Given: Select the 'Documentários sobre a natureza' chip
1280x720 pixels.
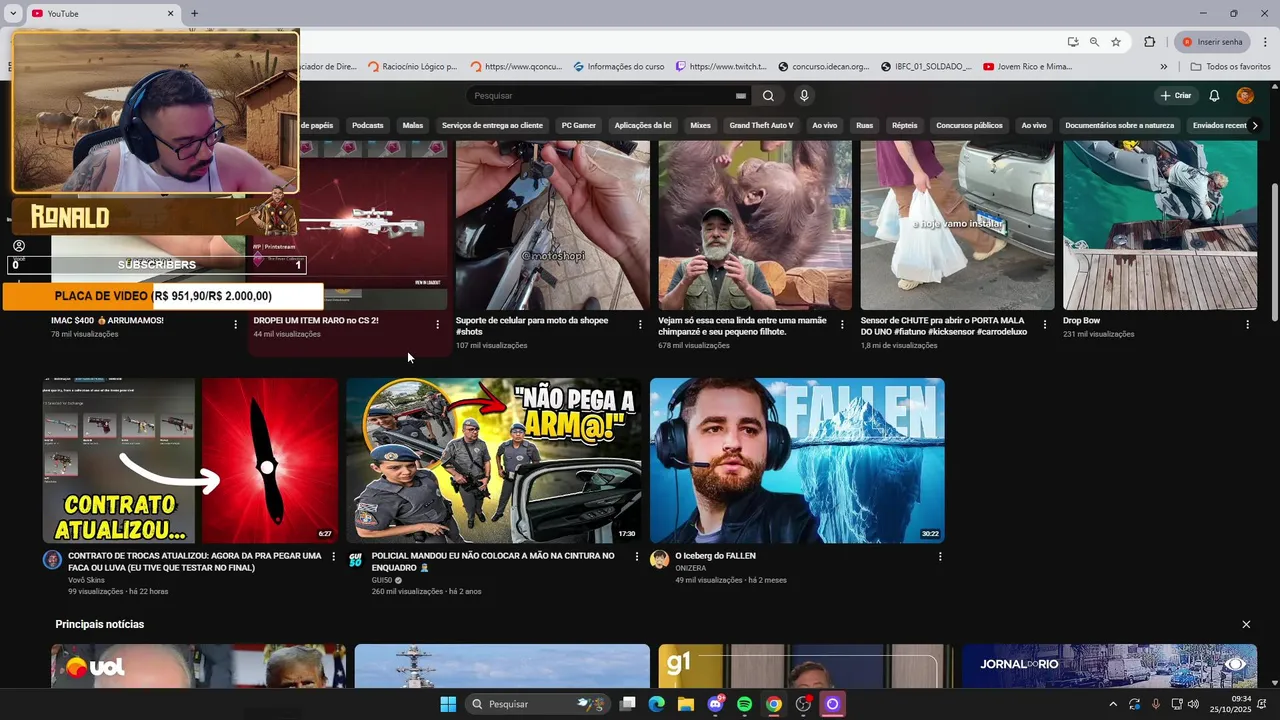Looking at the screenshot, I should 1120,126.
